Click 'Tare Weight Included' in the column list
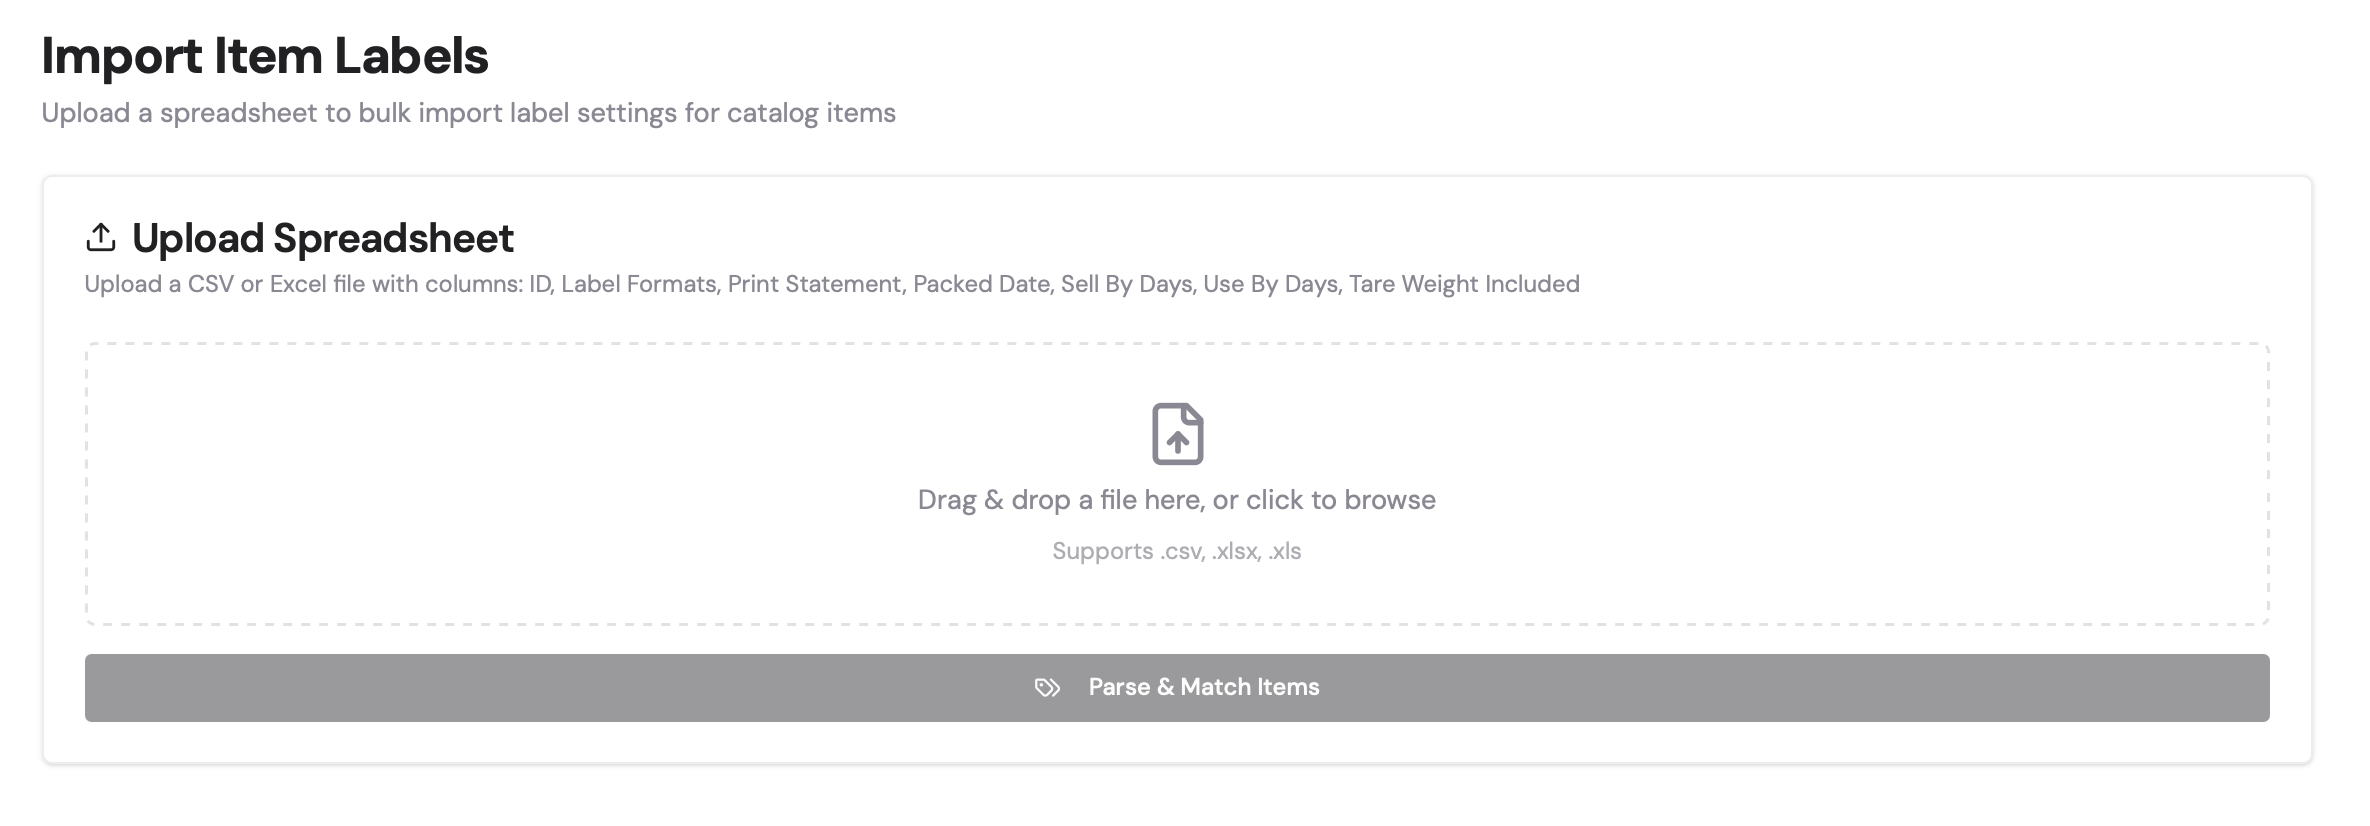The image size is (2370, 826). (x=1464, y=284)
